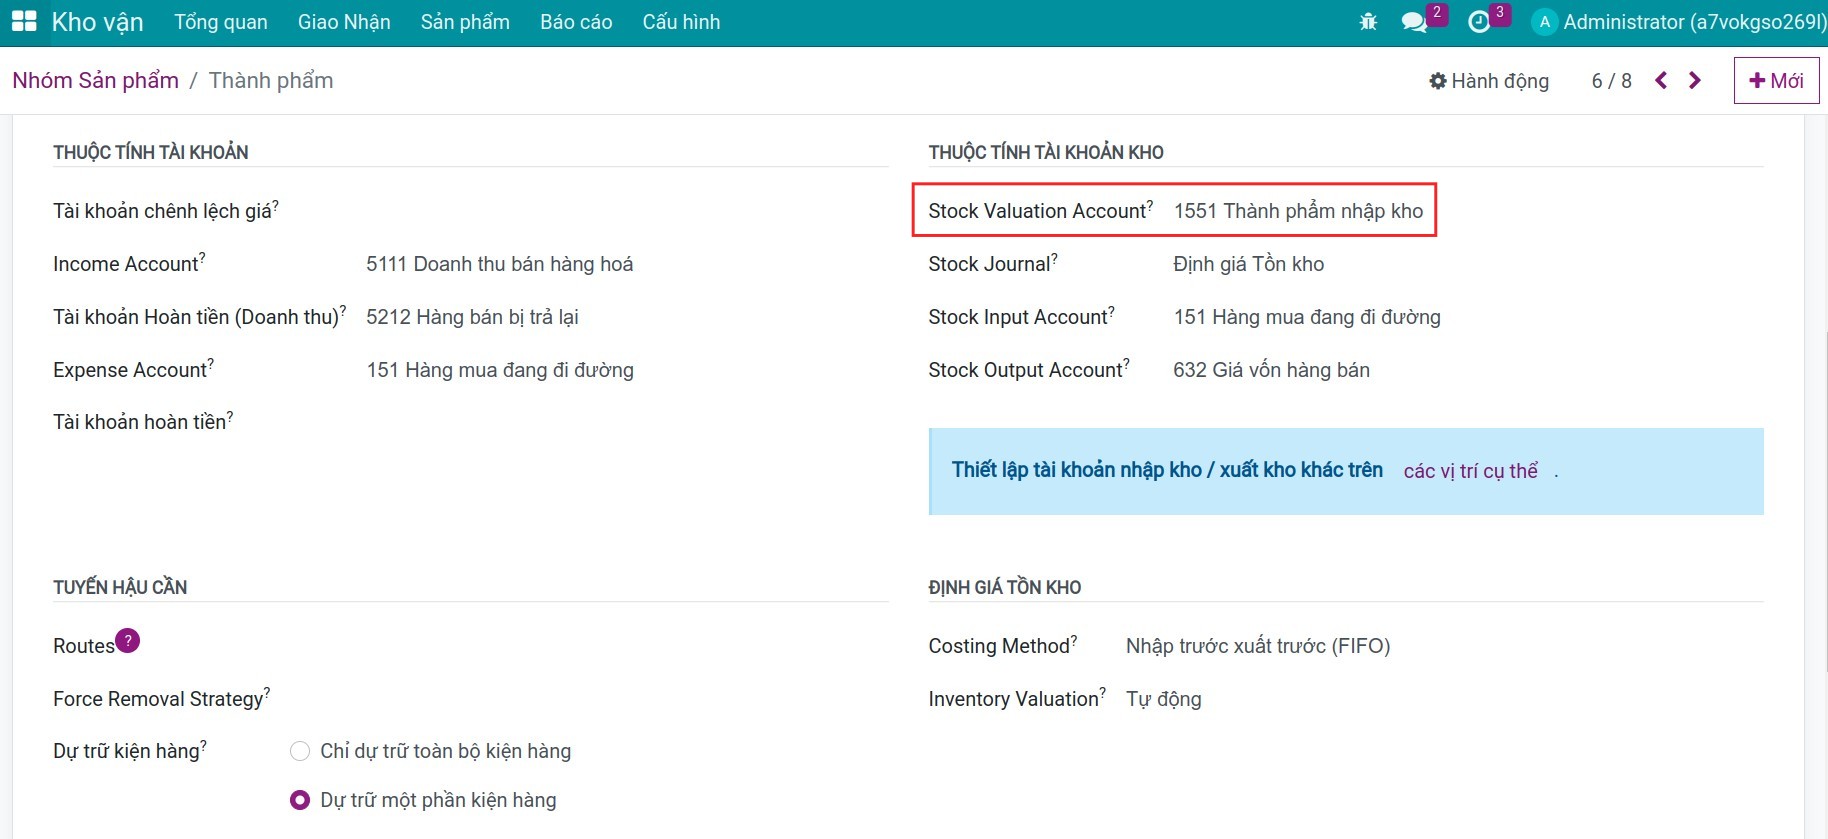Image resolution: width=1828 pixels, height=839 pixels.
Task: Click the purple Routes help question icon
Action: pyautogui.click(x=128, y=640)
